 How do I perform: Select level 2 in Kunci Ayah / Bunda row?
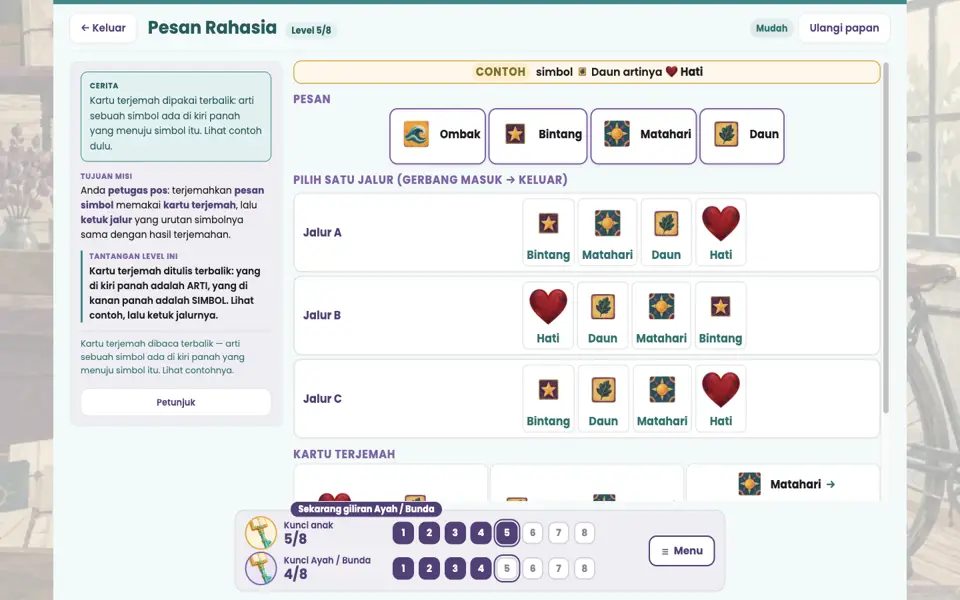[x=429, y=568]
